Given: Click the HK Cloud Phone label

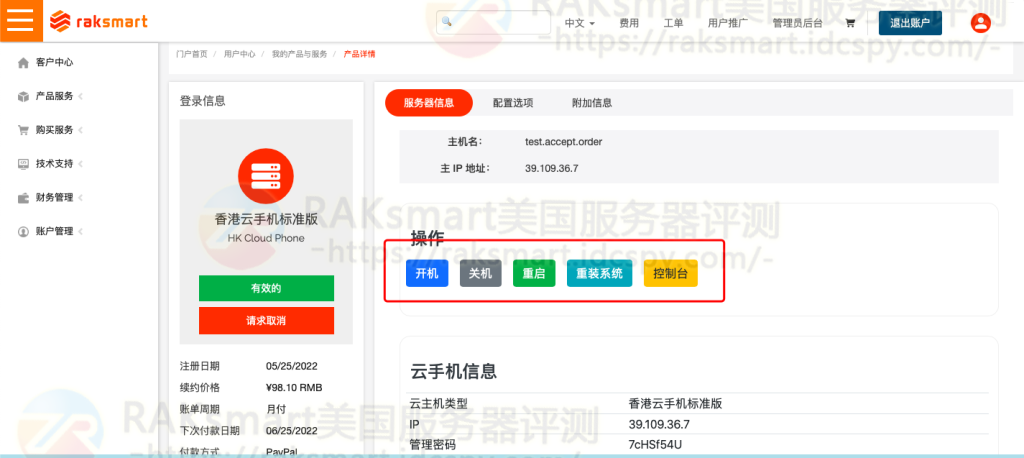Looking at the screenshot, I should 266,238.
